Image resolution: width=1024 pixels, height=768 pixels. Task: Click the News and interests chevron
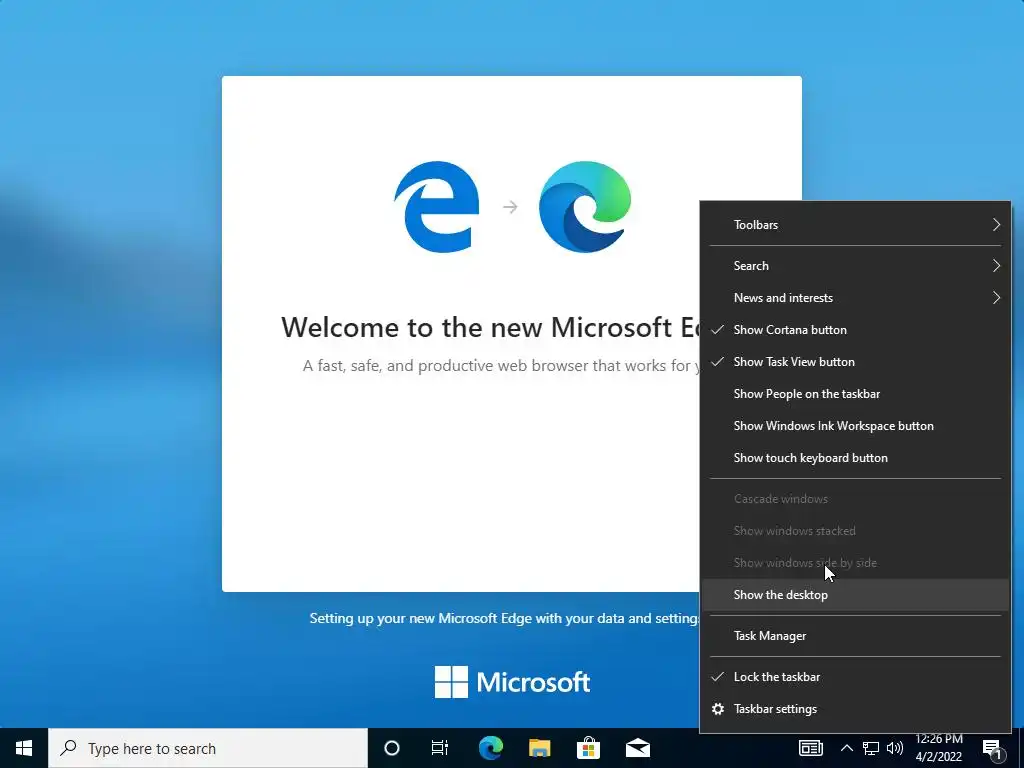tap(996, 298)
